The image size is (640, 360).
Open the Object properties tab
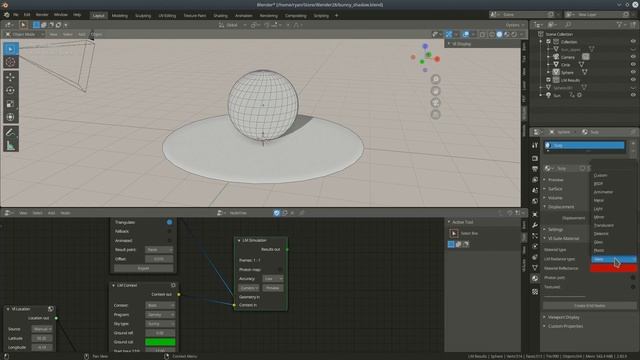click(x=535, y=214)
